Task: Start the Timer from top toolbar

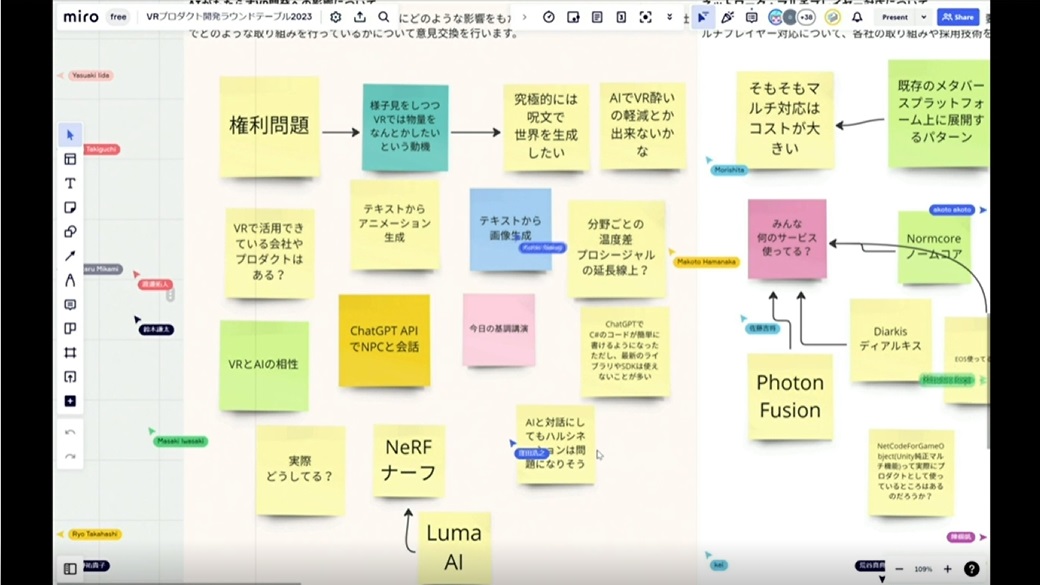Action: [549, 17]
